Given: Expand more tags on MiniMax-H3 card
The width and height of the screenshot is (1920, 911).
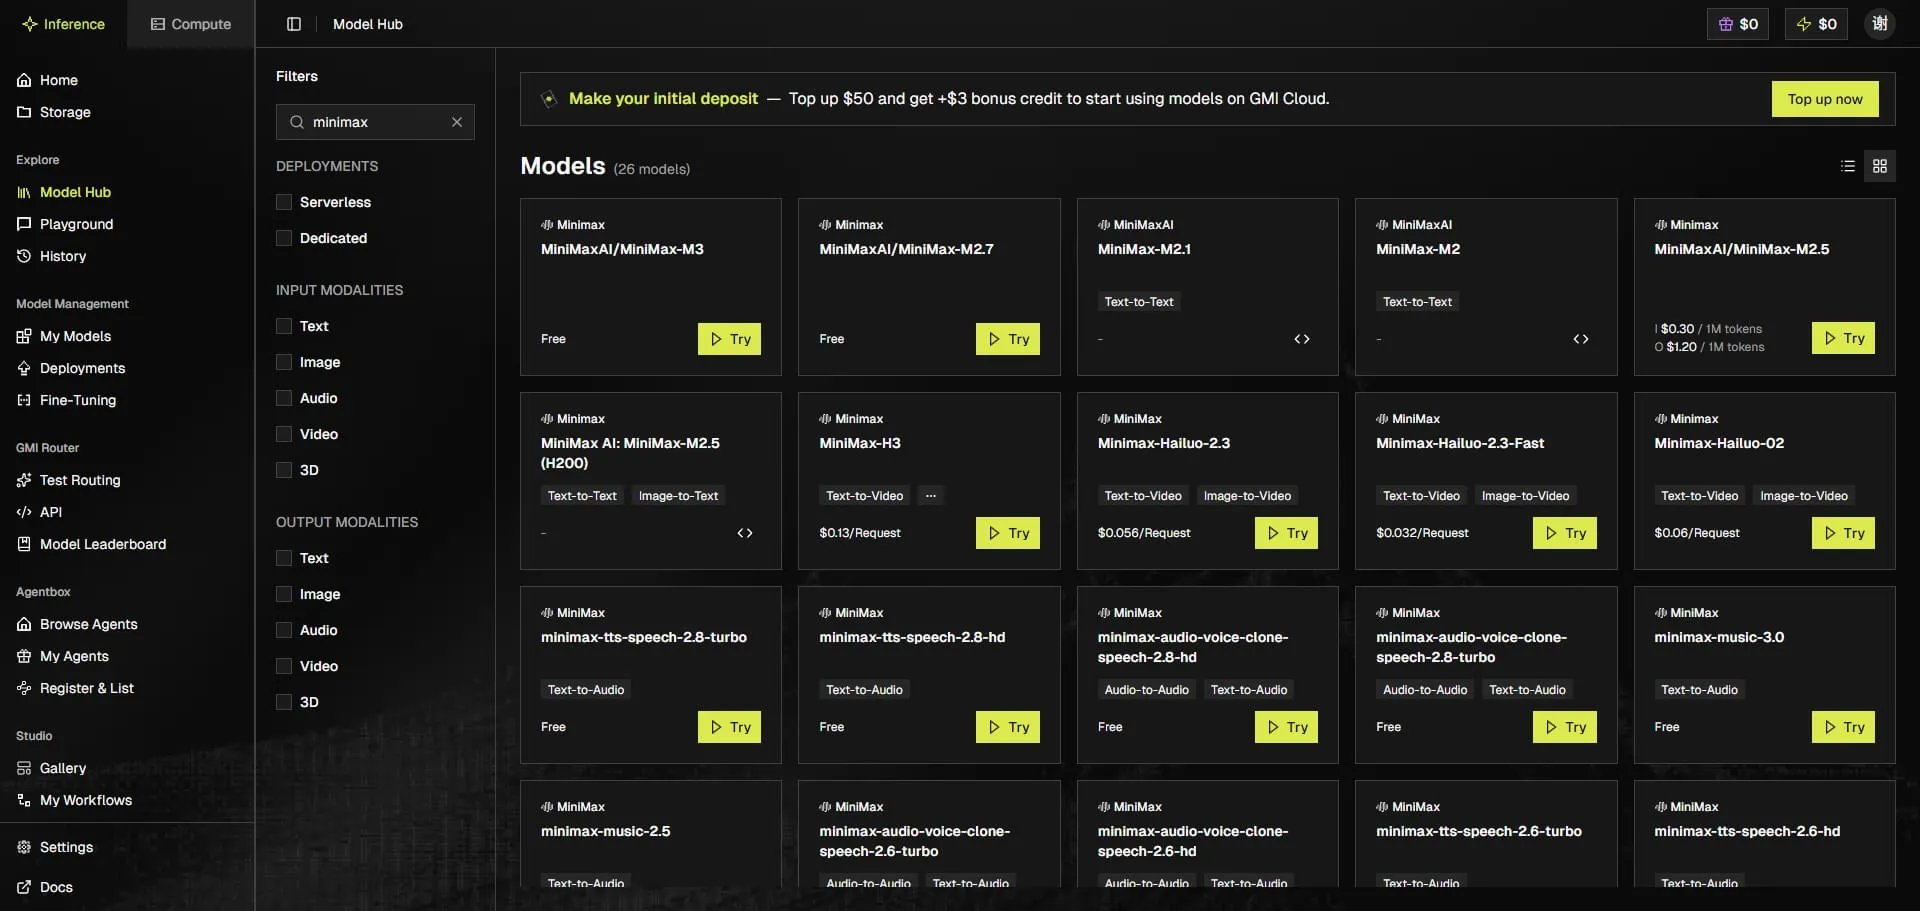Looking at the screenshot, I should (931, 496).
